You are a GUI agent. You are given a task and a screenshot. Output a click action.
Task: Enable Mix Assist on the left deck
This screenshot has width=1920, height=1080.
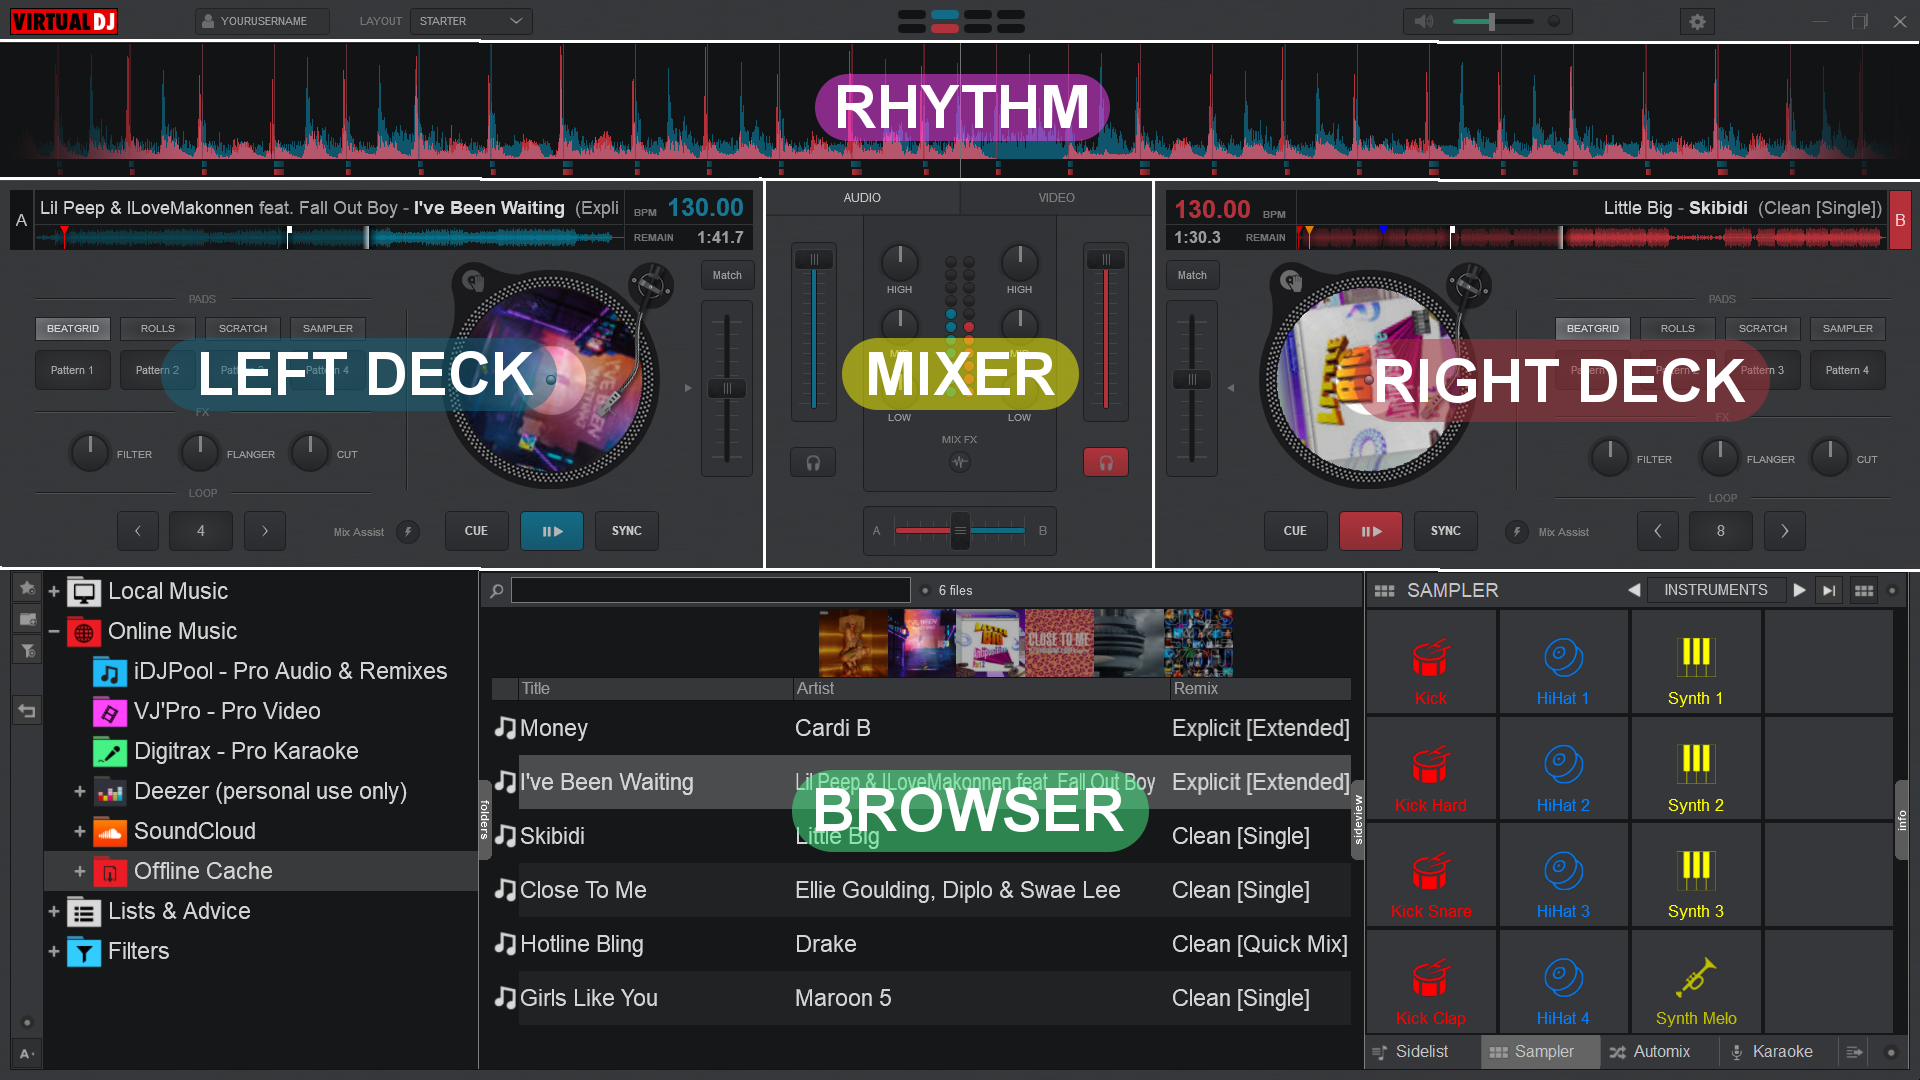408,532
